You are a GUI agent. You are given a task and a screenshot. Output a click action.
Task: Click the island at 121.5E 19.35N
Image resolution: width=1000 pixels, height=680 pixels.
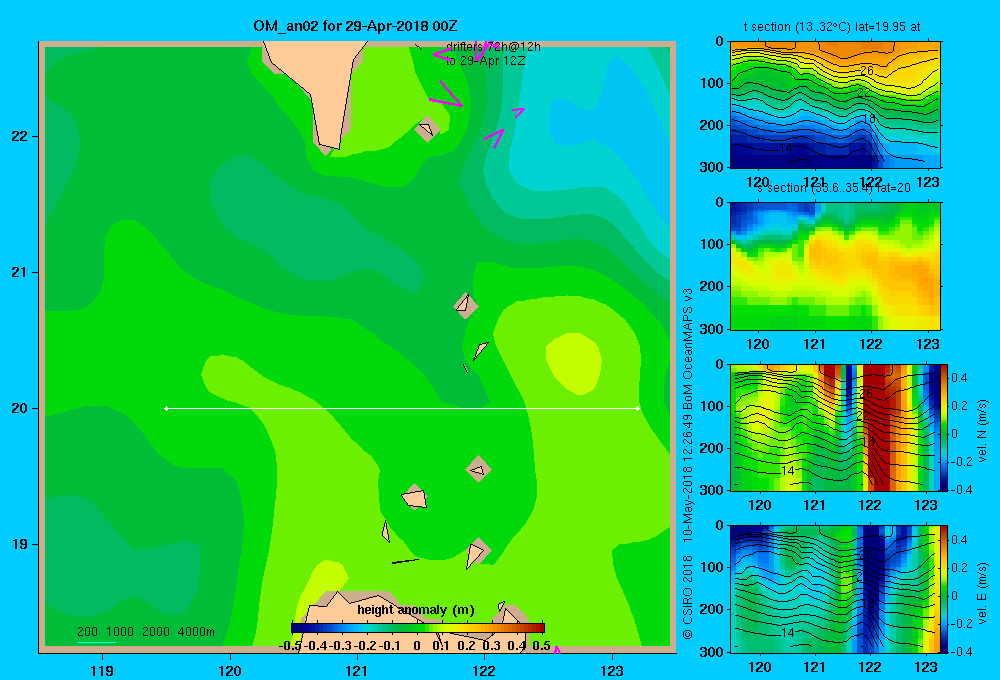415,497
